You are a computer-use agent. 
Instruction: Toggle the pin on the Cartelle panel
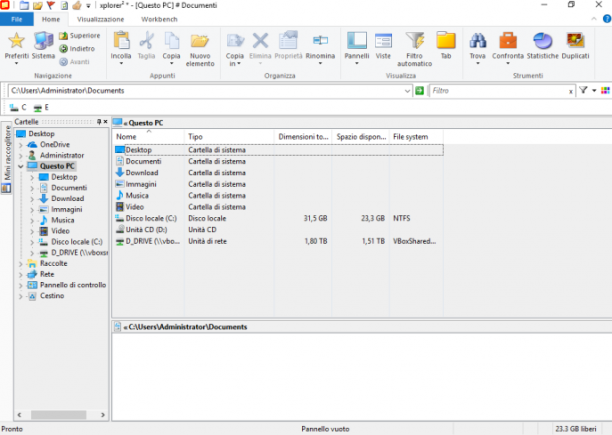[x=99, y=122]
